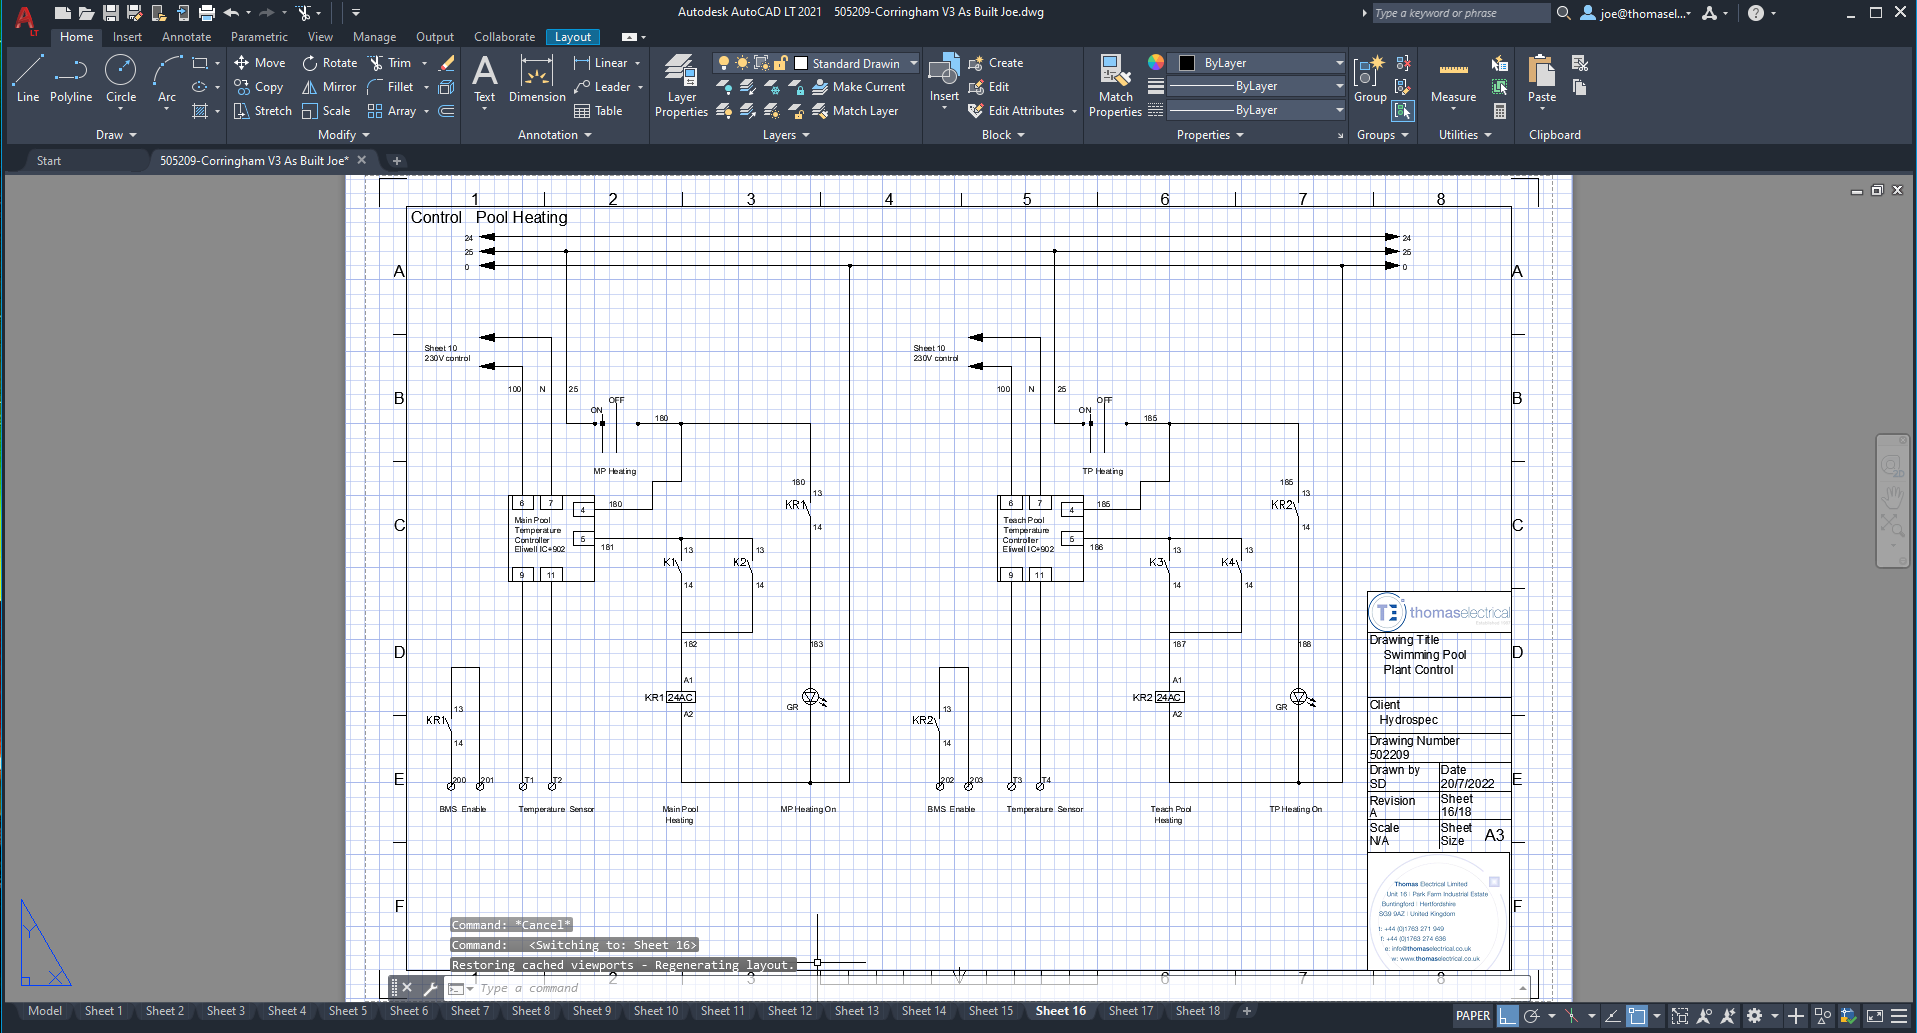Toggle layer on/off lightbulb icon
The image size is (1917, 1033).
(x=724, y=63)
